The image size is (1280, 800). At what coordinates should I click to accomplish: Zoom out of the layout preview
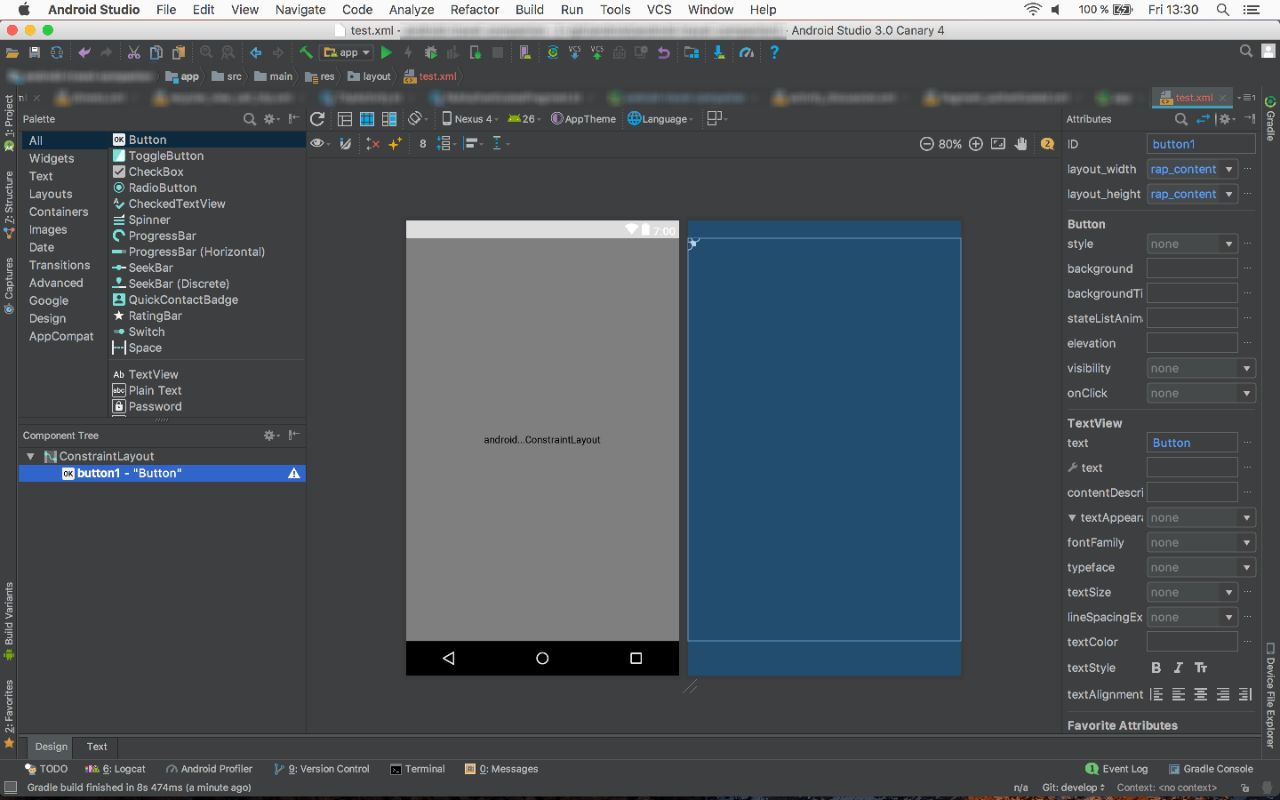point(927,144)
